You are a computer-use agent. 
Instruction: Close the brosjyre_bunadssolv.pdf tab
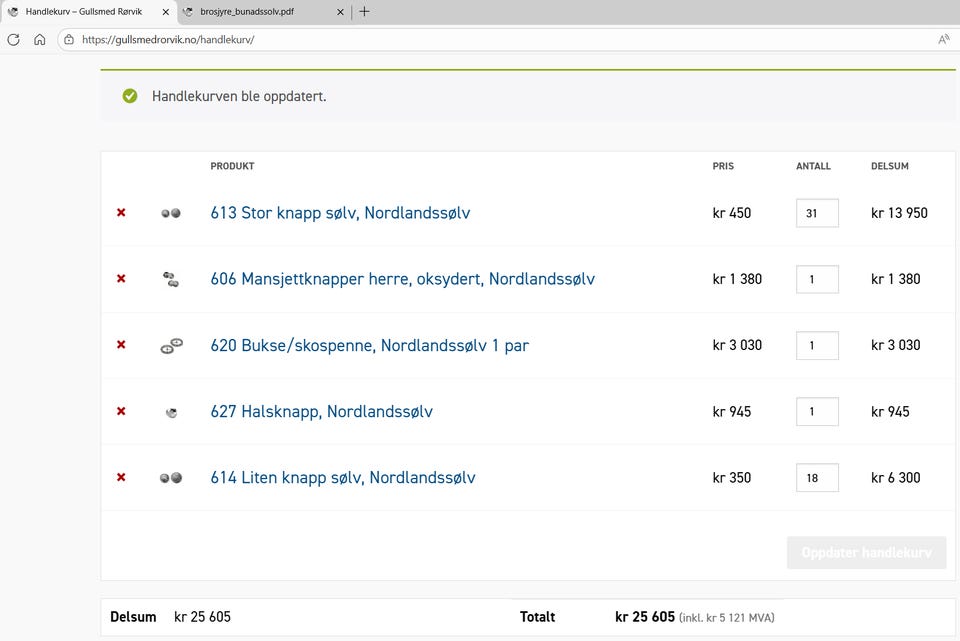pyautogui.click(x=340, y=12)
